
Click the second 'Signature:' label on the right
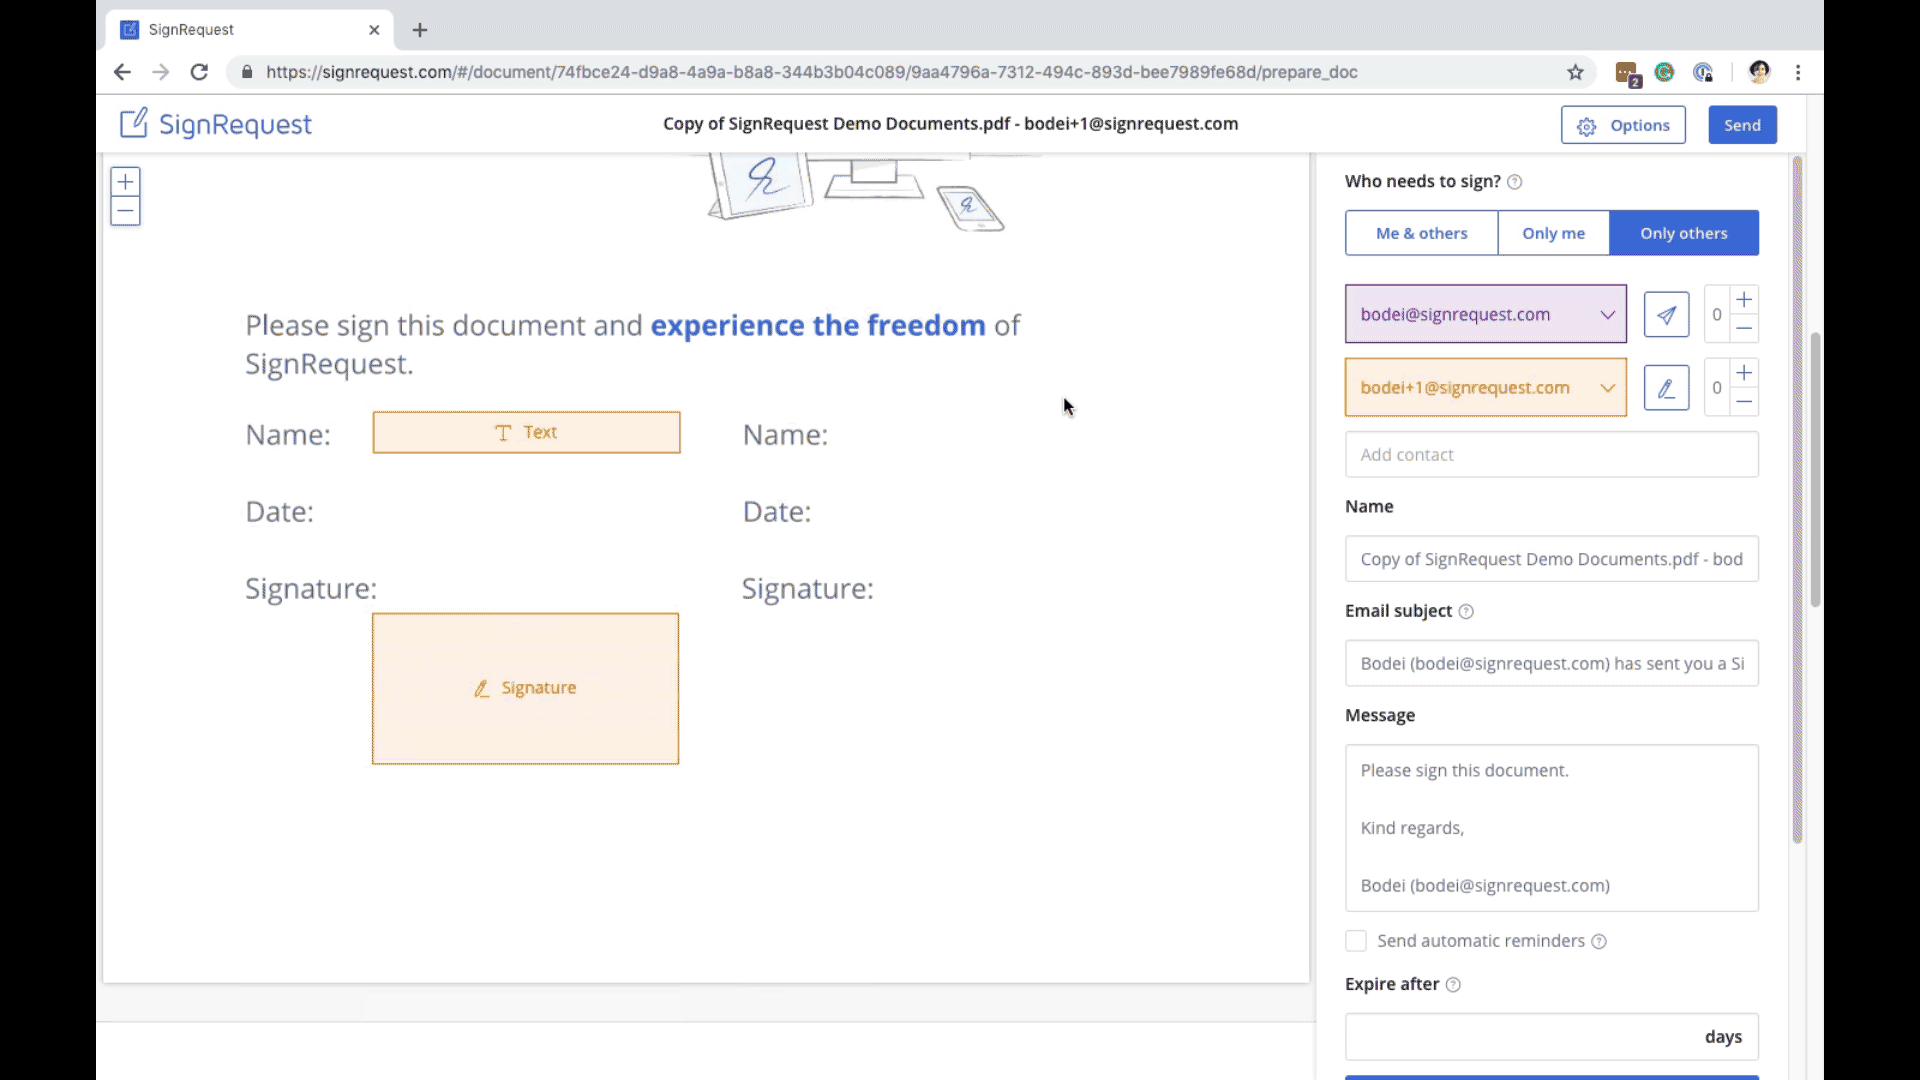click(x=807, y=589)
